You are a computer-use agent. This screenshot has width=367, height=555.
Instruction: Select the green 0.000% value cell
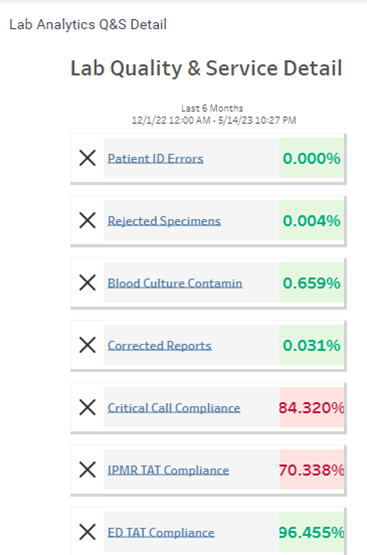[x=311, y=158]
